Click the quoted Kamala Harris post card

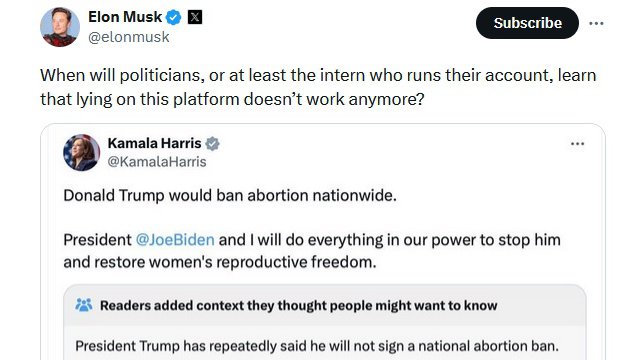(x=323, y=242)
